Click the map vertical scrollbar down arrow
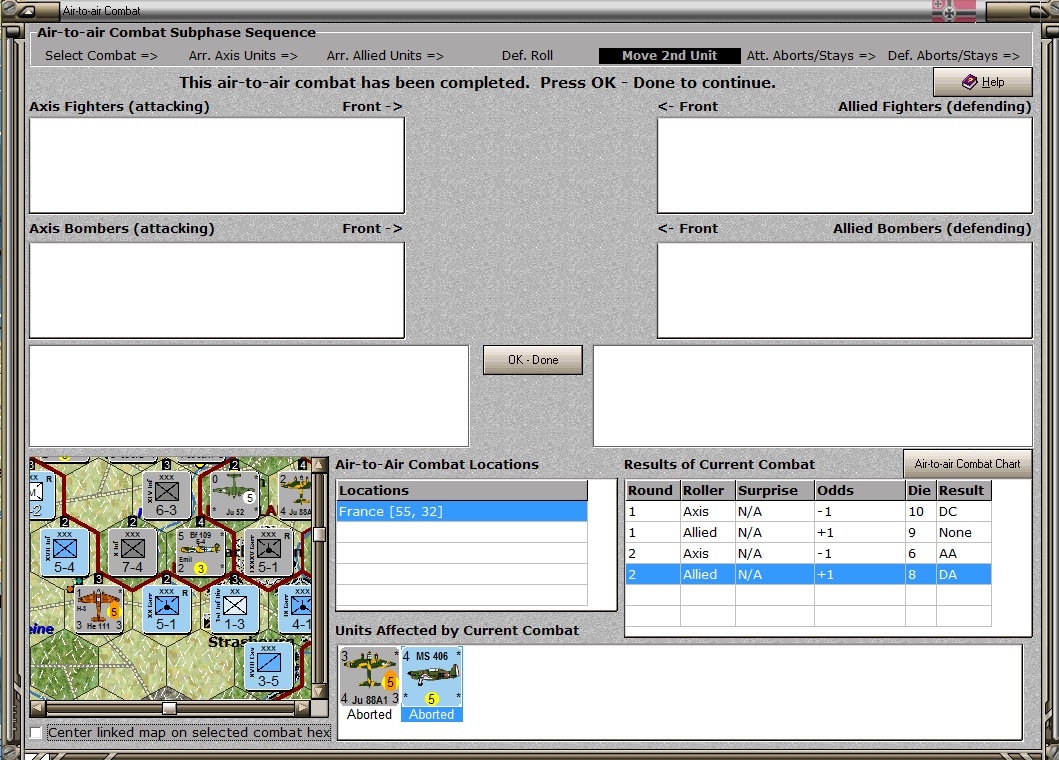 [319, 691]
